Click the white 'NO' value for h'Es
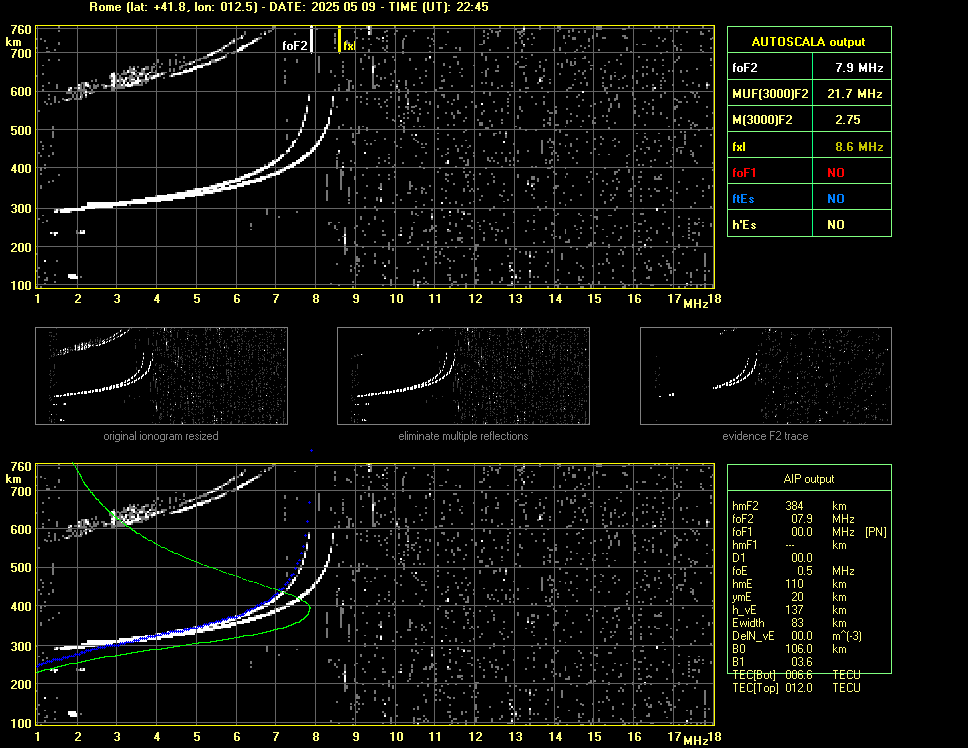 [836, 225]
